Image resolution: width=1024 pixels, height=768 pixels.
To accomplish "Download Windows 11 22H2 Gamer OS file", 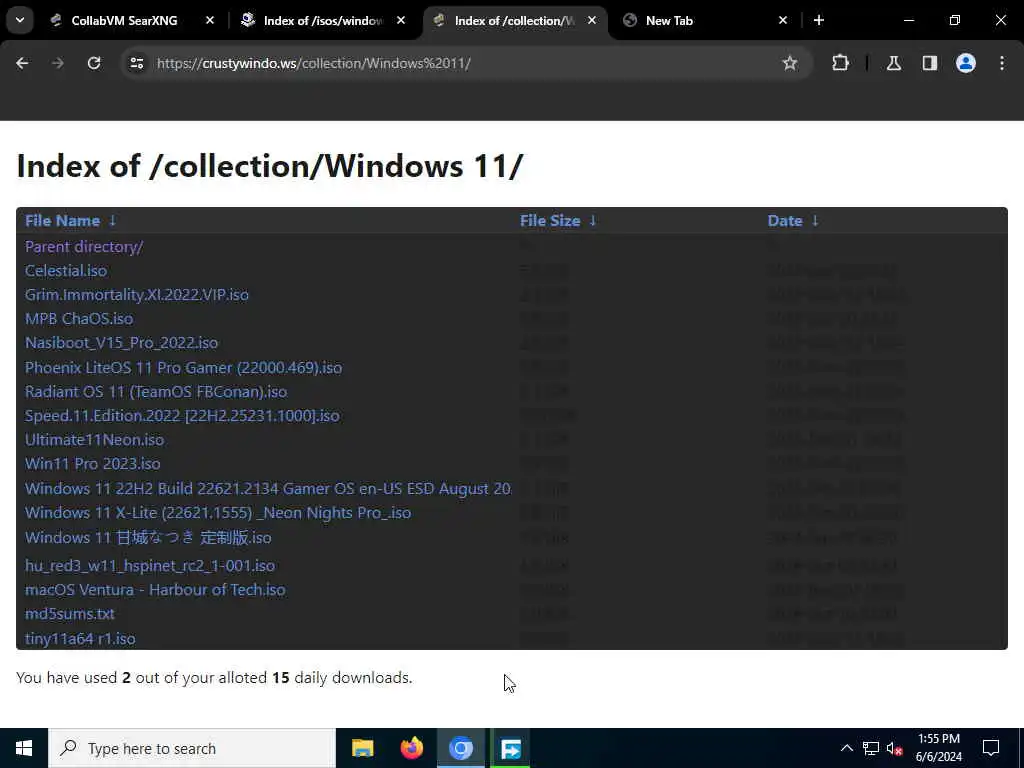I will point(268,488).
